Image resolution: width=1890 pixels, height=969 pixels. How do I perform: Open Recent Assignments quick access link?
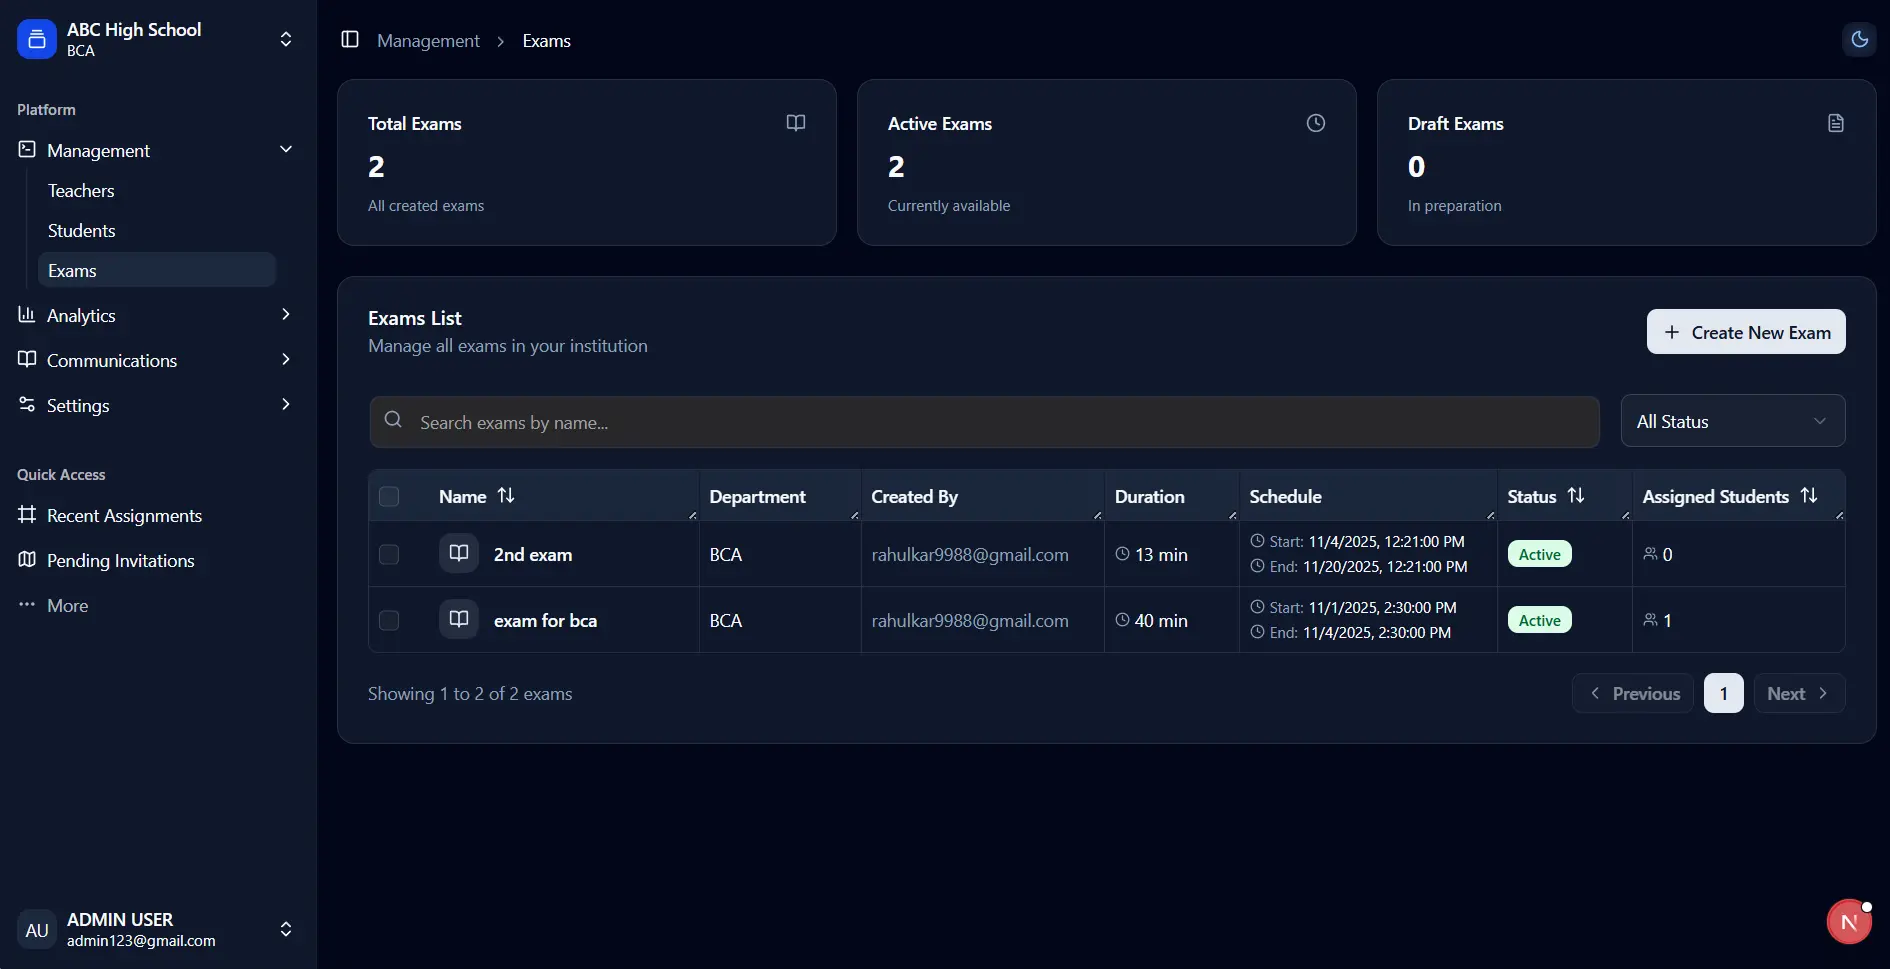click(124, 516)
